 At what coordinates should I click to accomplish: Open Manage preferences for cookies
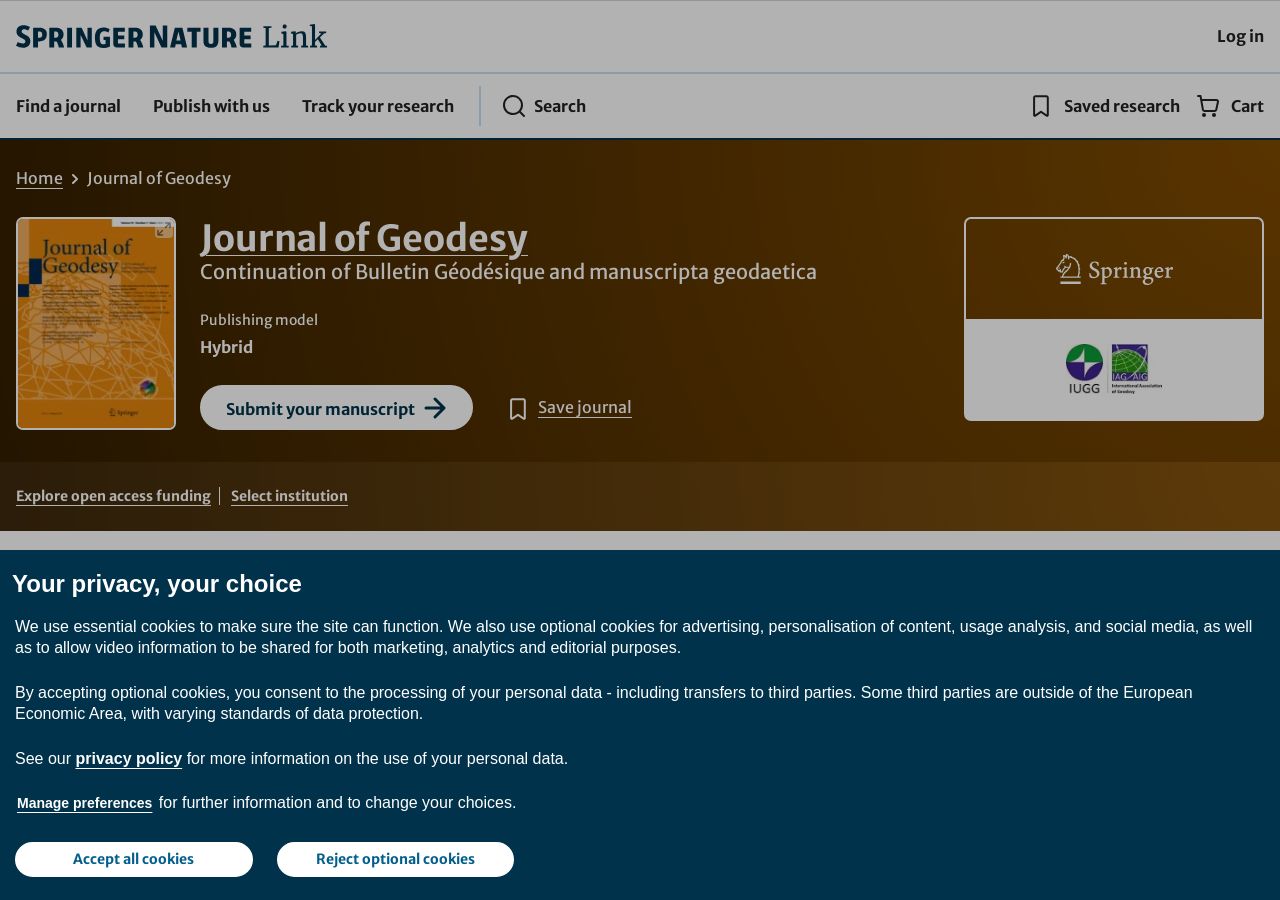click(x=85, y=803)
